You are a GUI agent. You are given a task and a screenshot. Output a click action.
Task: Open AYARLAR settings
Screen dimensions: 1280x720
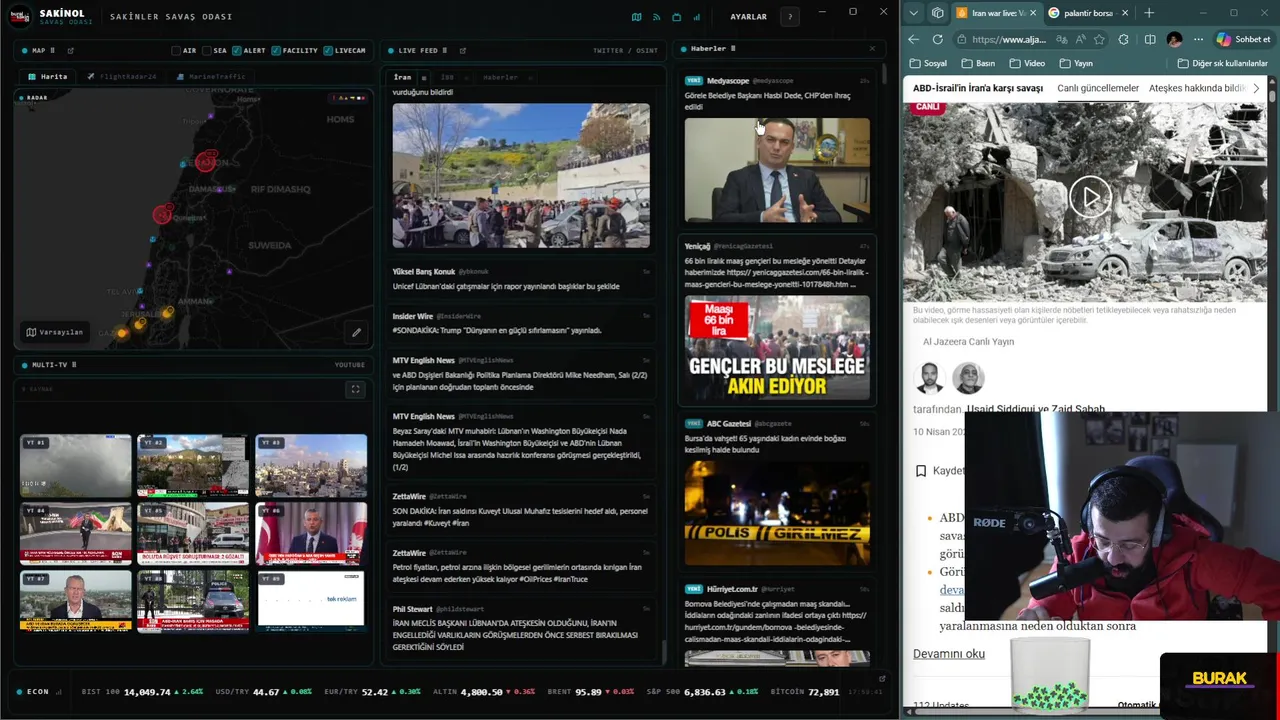click(748, 17)
